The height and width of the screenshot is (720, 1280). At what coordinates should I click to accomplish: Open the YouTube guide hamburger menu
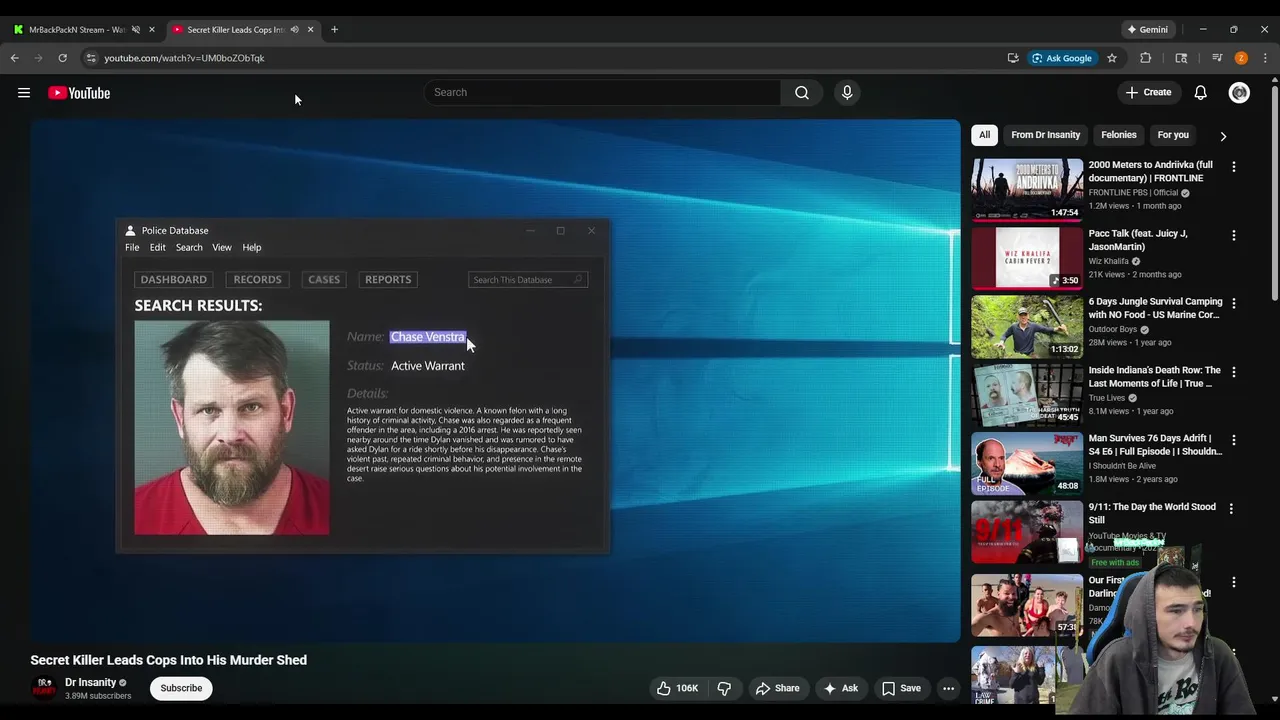point(24,93)
